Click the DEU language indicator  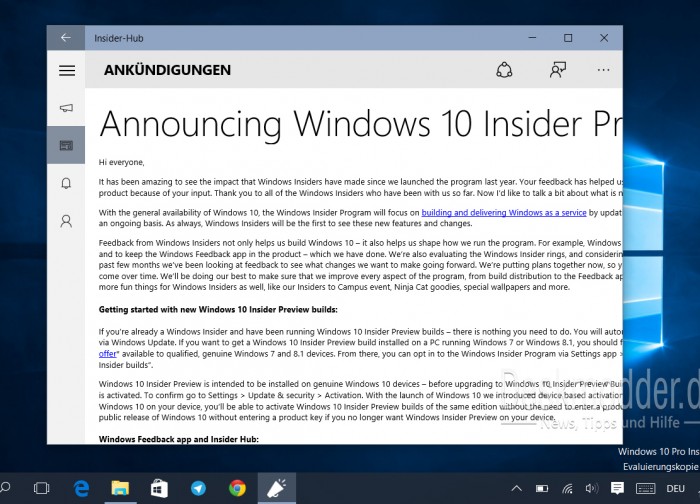[675, 488]
